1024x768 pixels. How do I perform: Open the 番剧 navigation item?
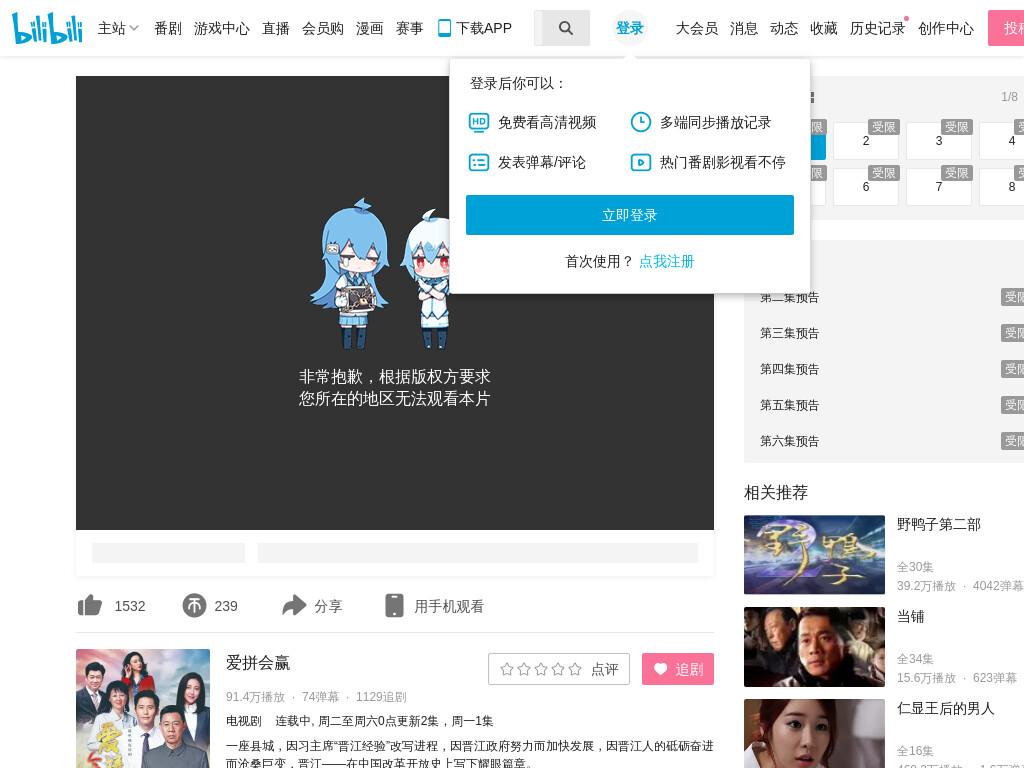click(168, 28)
